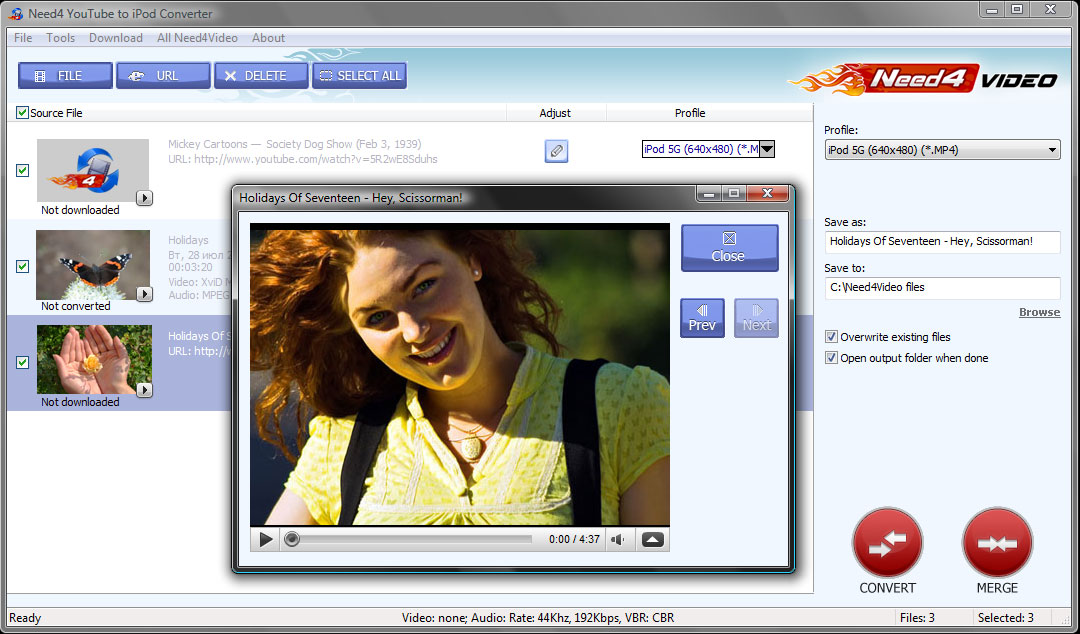Toggle the Source File header checkbox
This screenshot has width=1080, height=634.
coord(22,112)
